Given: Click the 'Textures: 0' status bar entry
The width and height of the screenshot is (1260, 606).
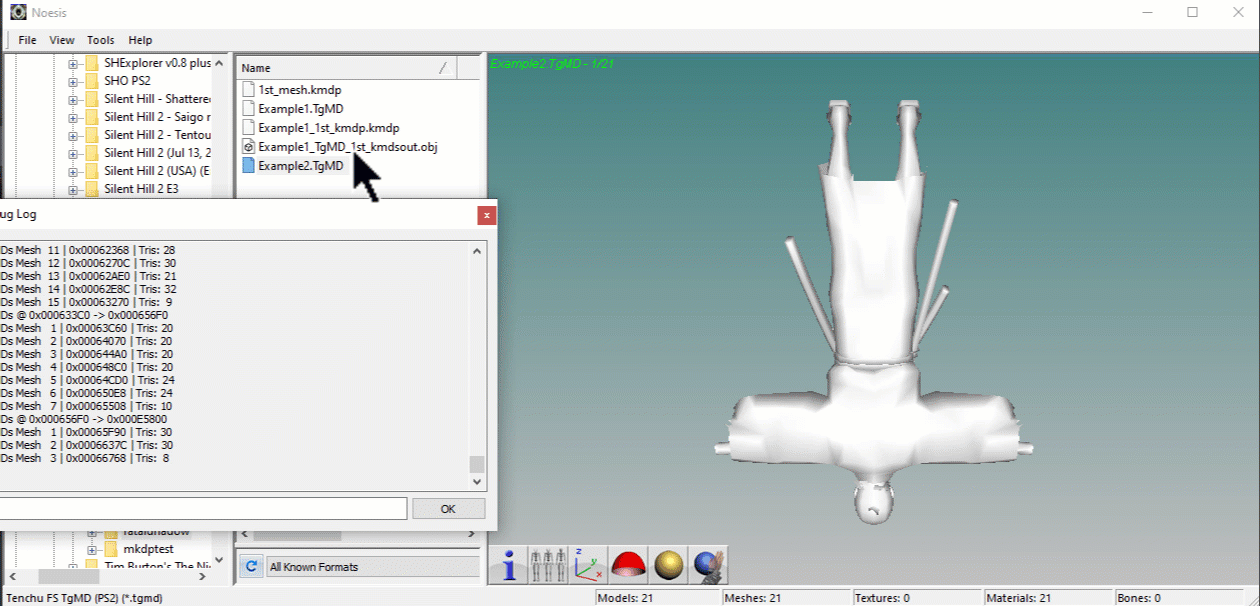Looking at the screenshot, I should coord(915,598).
